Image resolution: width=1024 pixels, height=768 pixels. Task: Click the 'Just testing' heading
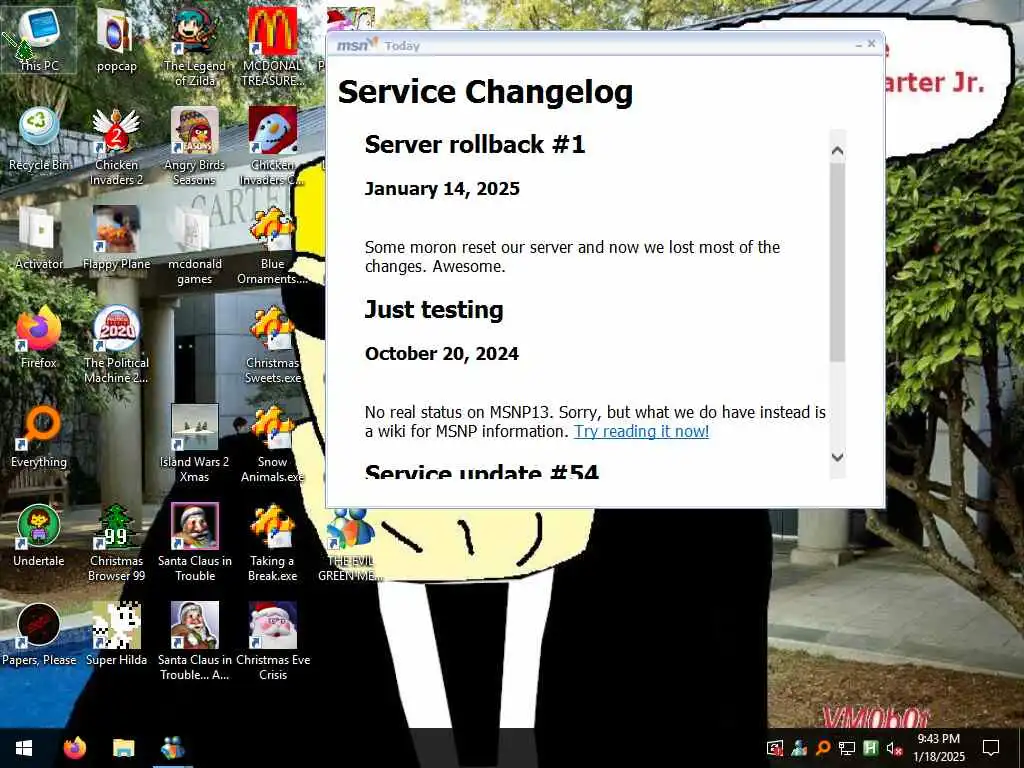click(434, 310)
